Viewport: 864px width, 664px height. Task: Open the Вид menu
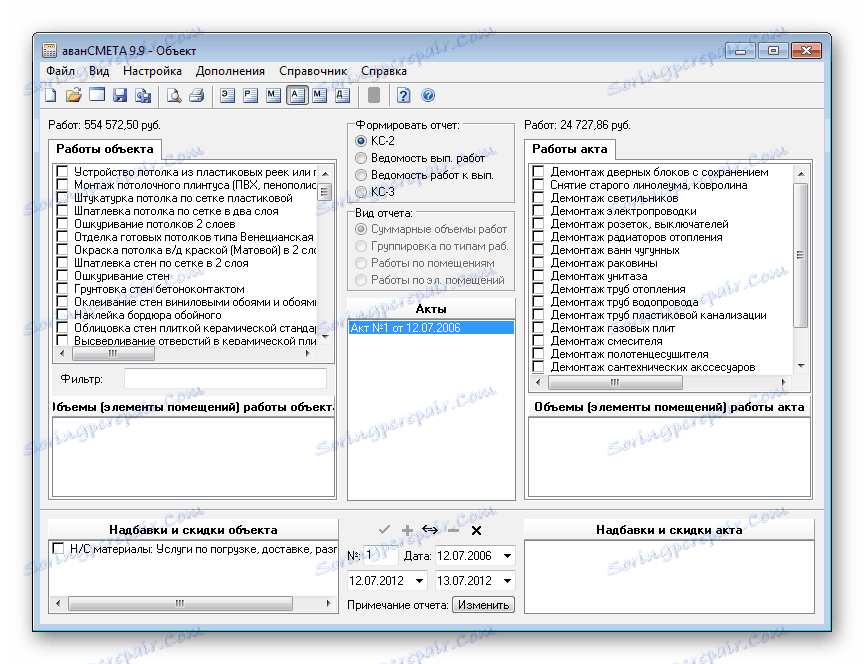pos(99,71)
